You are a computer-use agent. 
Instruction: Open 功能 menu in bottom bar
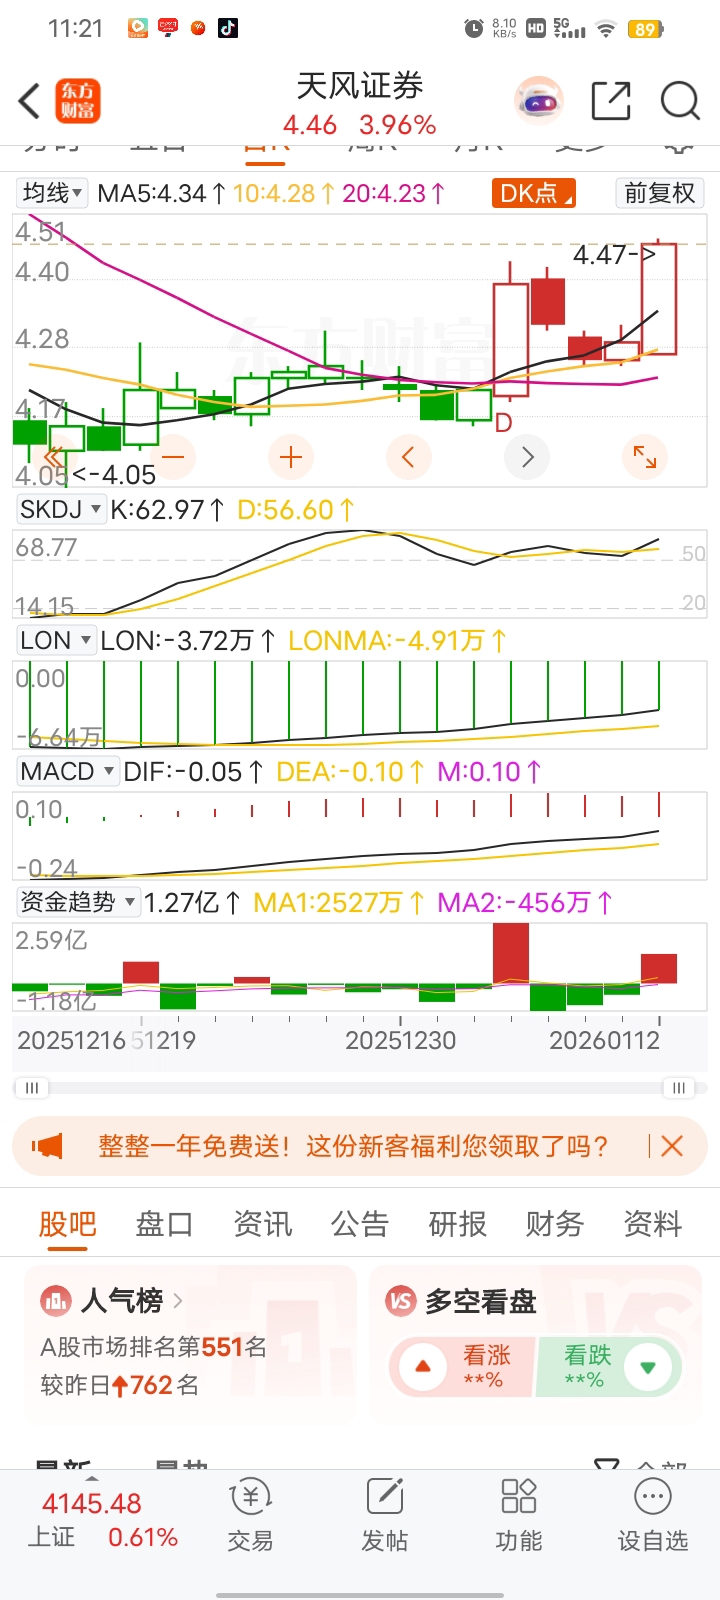(x=519, y=1516)
